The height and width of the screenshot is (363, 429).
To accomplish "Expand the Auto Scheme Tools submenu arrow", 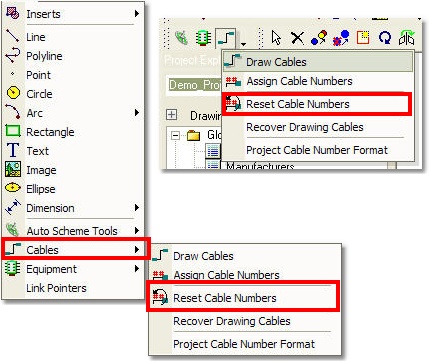I will (x=137, y=230).
